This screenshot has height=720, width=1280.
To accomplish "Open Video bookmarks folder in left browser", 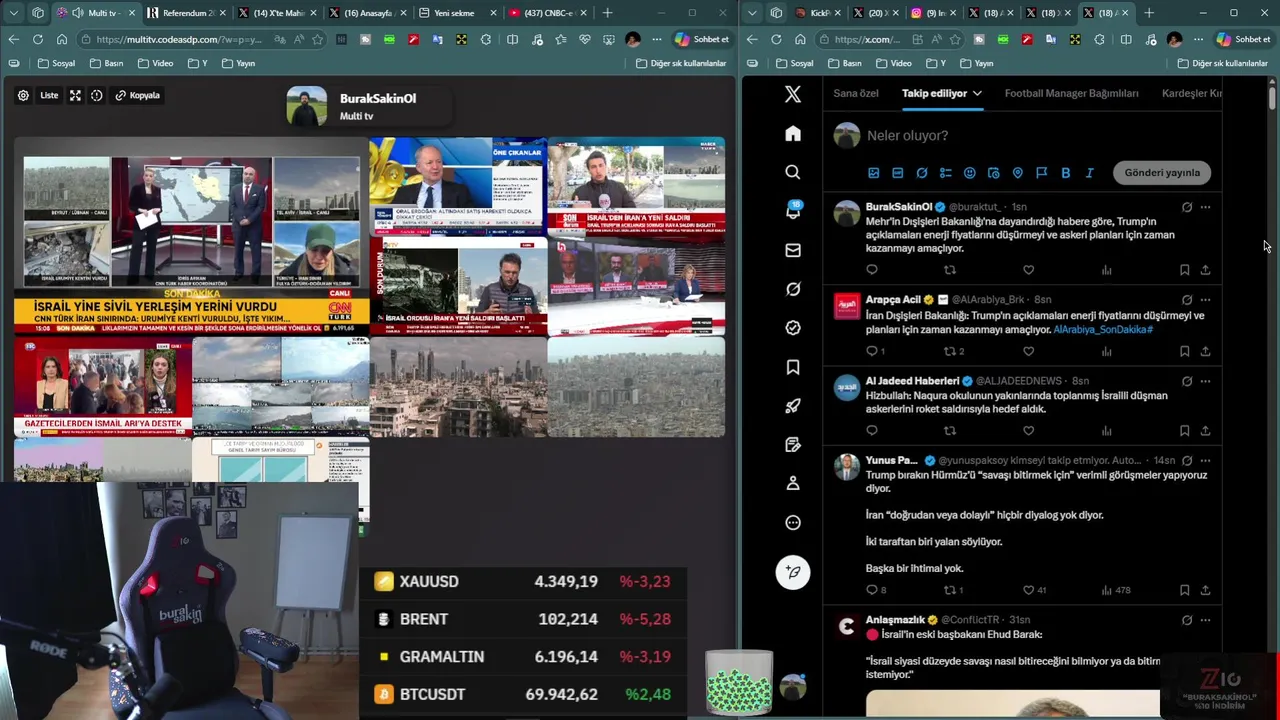I will pos(155,63).
